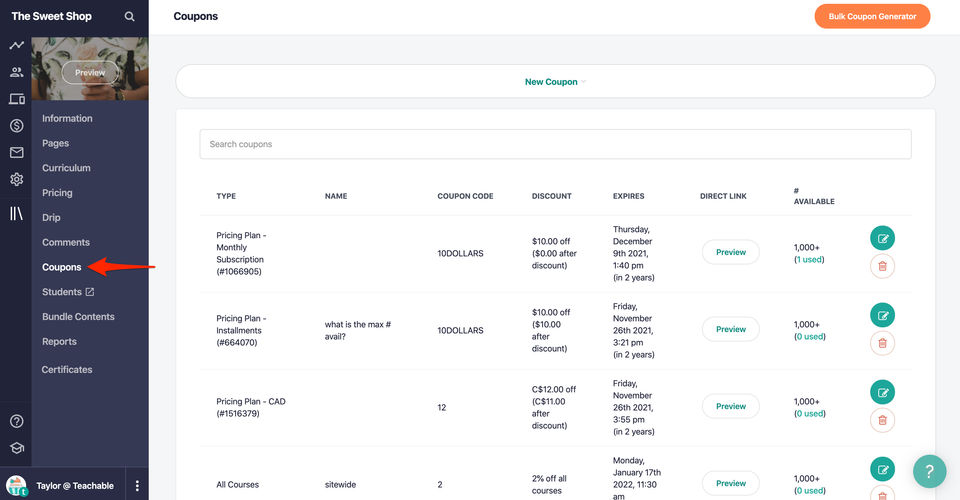Screen dimensions: 960x500
Task: Click the Bulk Coupon Generator button
Action: click(x=872, y=16)
